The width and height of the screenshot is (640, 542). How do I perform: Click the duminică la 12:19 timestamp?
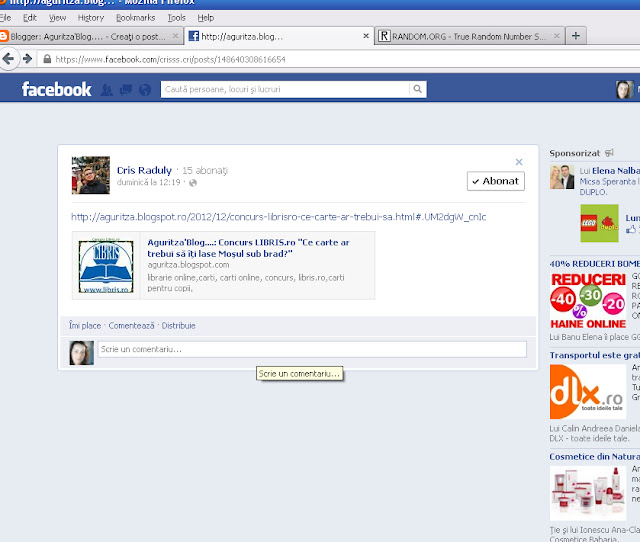tap(149, 182)
